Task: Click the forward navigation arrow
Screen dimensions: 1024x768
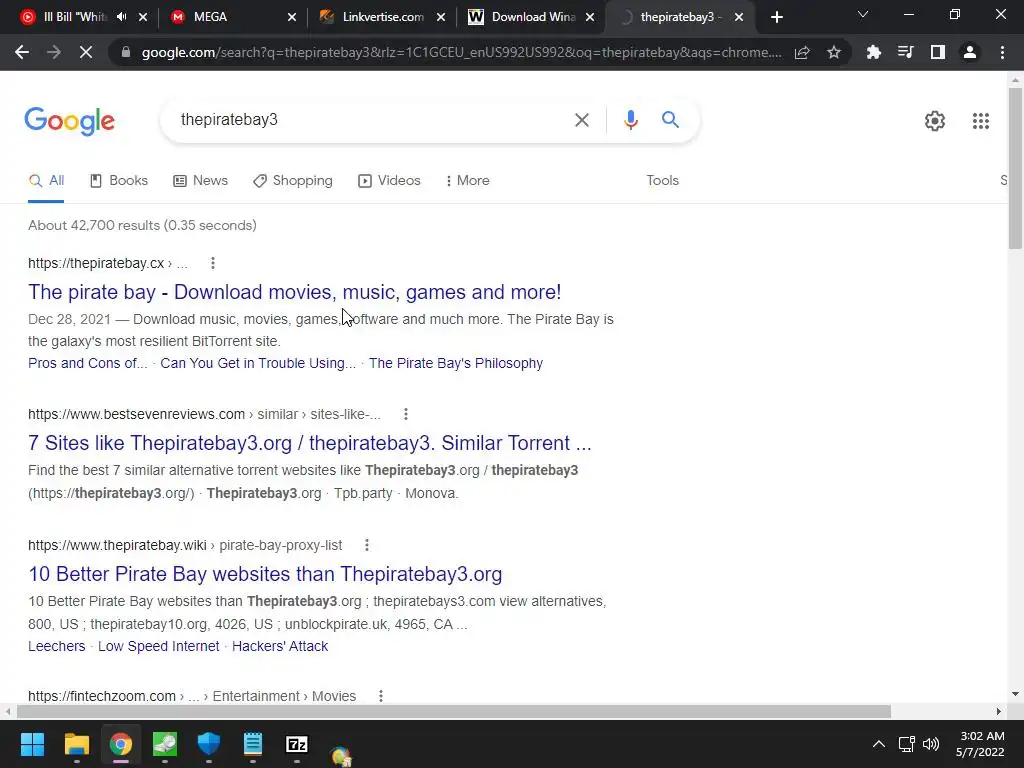Action: click(x=54, y=52)
